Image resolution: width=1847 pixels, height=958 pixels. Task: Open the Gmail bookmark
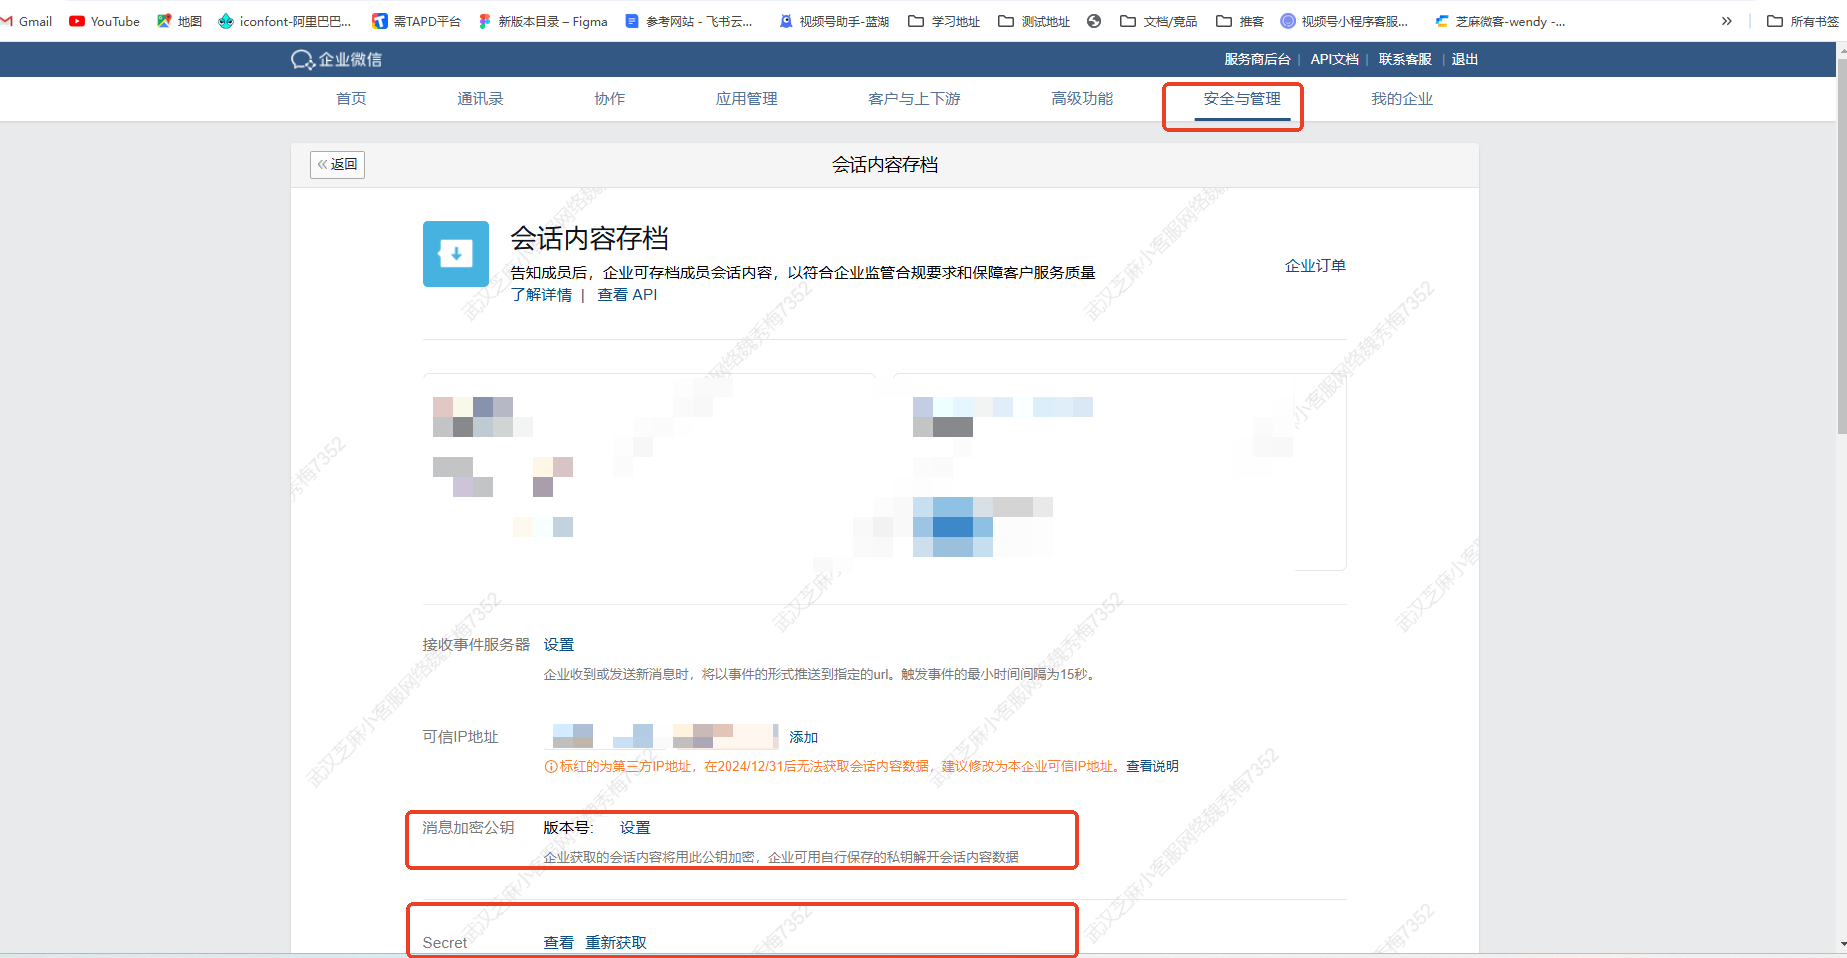tap(27, 21)
